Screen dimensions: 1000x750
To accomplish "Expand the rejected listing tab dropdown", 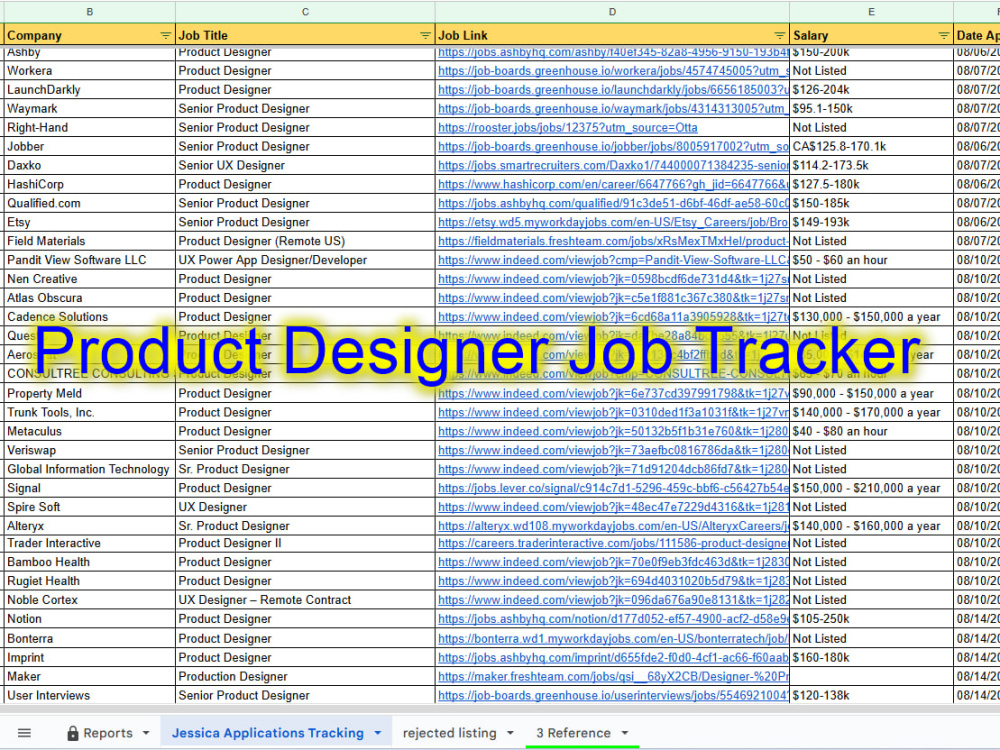I will click(510, 733).
